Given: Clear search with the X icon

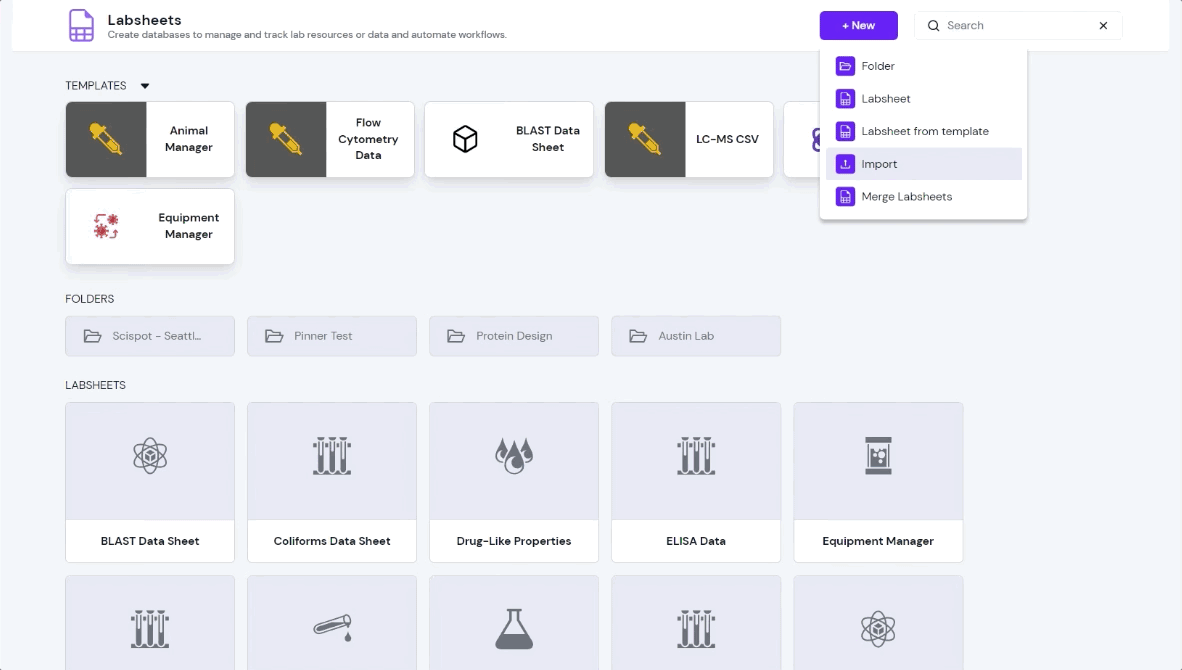Looking at the screenshot, I should pyautogui.click(x=1103, y=26).
